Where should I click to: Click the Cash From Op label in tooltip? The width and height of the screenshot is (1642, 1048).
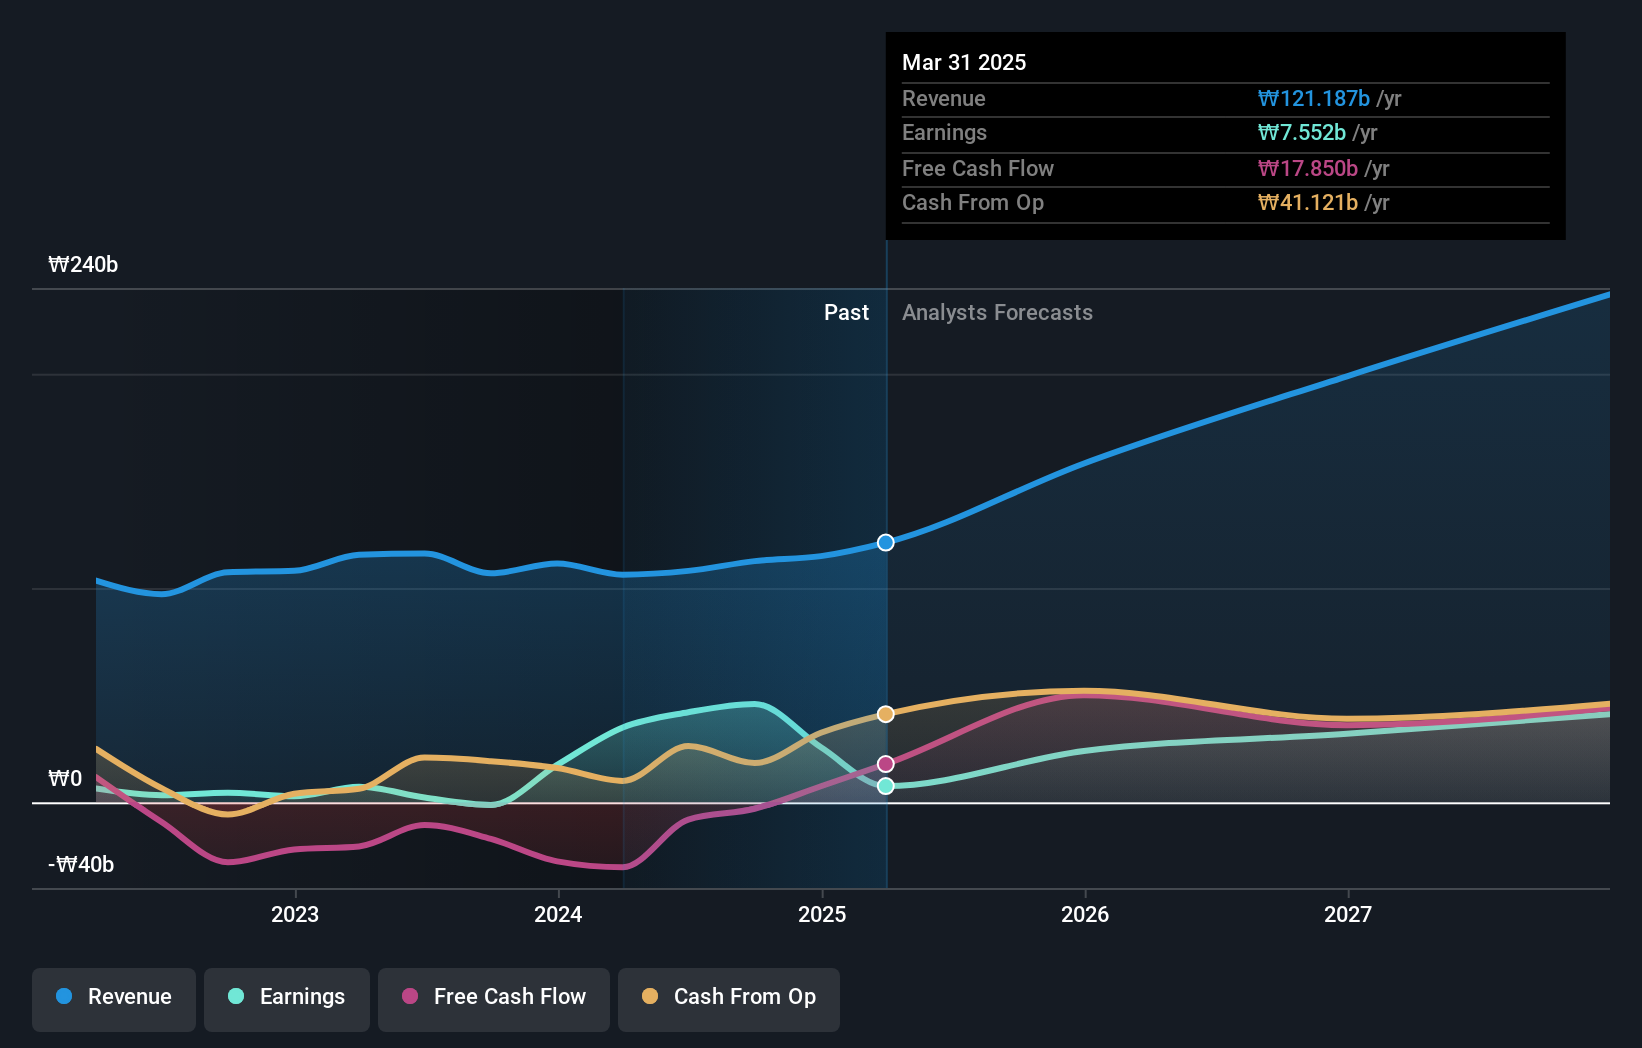pyautogui.click(x=973, y=203)
